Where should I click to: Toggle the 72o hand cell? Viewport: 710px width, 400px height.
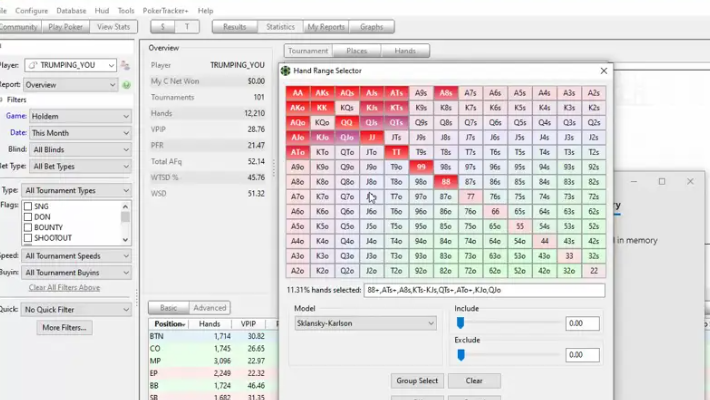tap(470, 271)
